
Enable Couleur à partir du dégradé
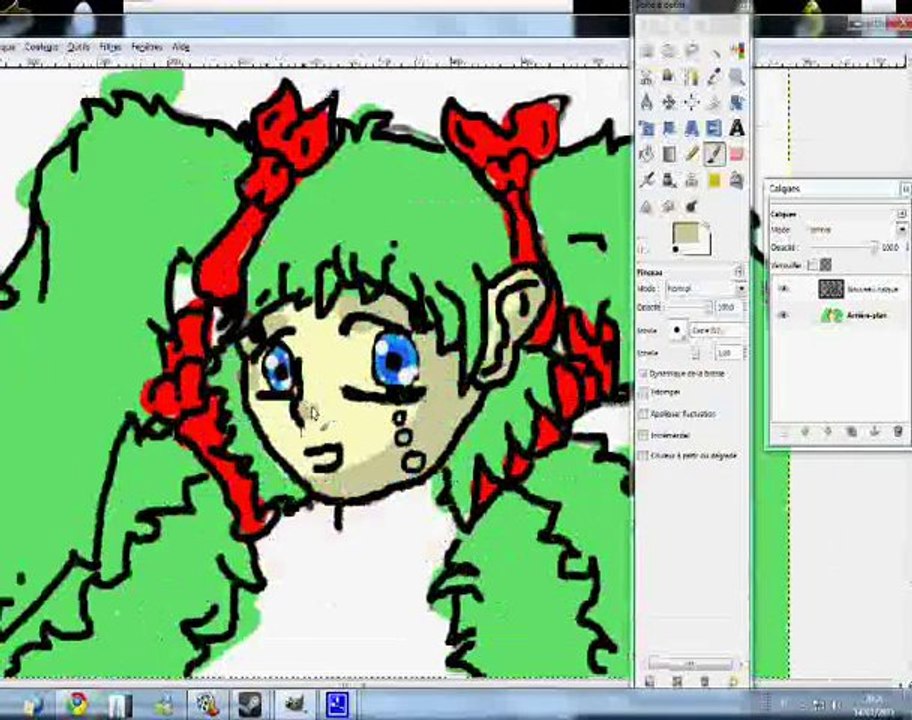click(x=643, y=456)
